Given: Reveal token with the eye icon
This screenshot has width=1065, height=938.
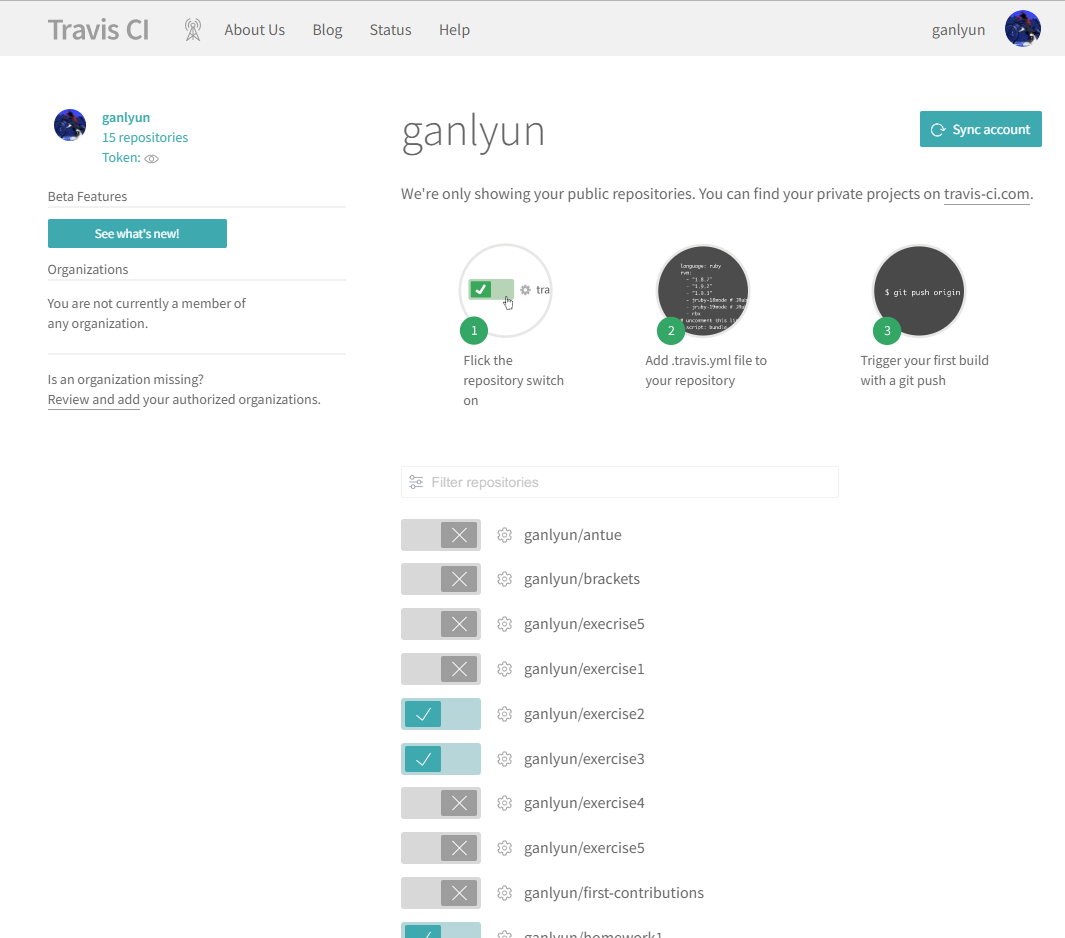Looking at the screenshot, I should 151,159.
